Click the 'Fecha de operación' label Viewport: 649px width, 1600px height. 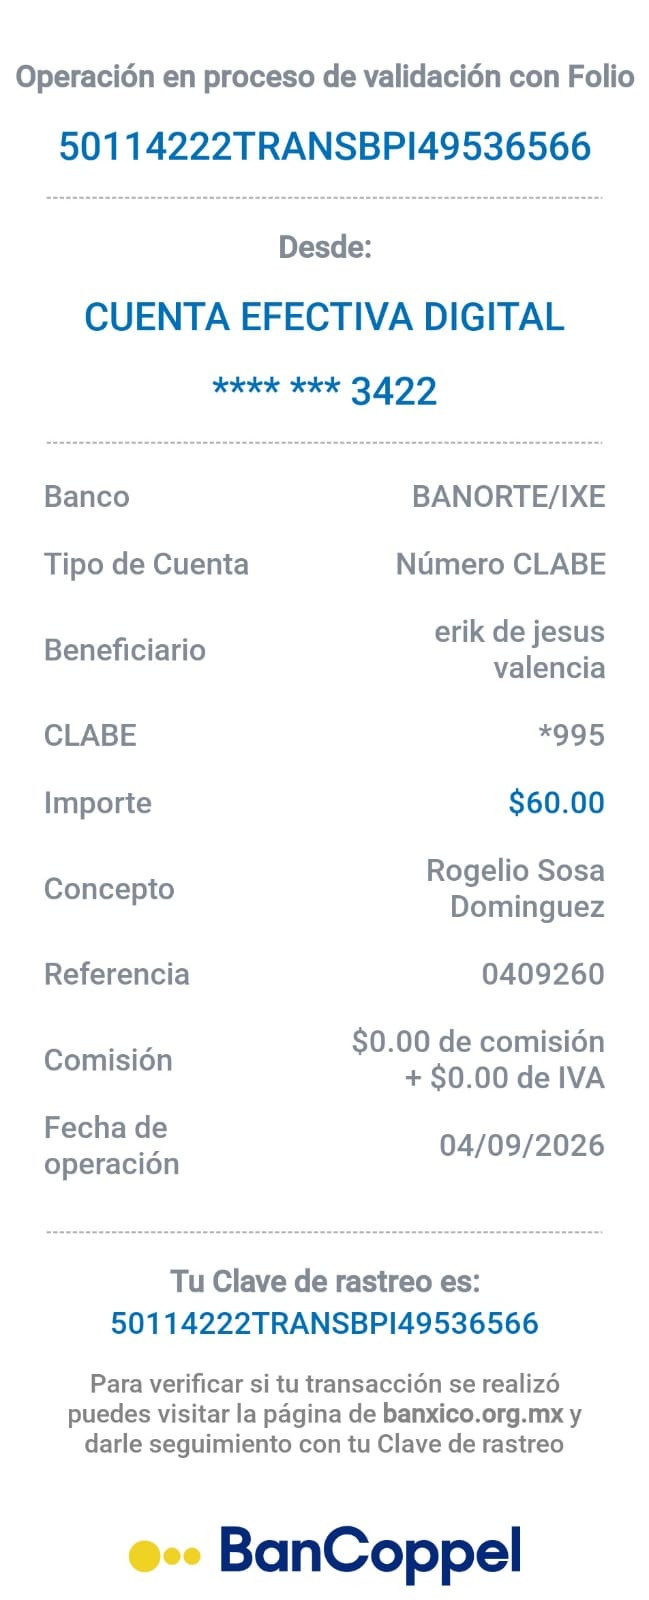point(112,1146)
